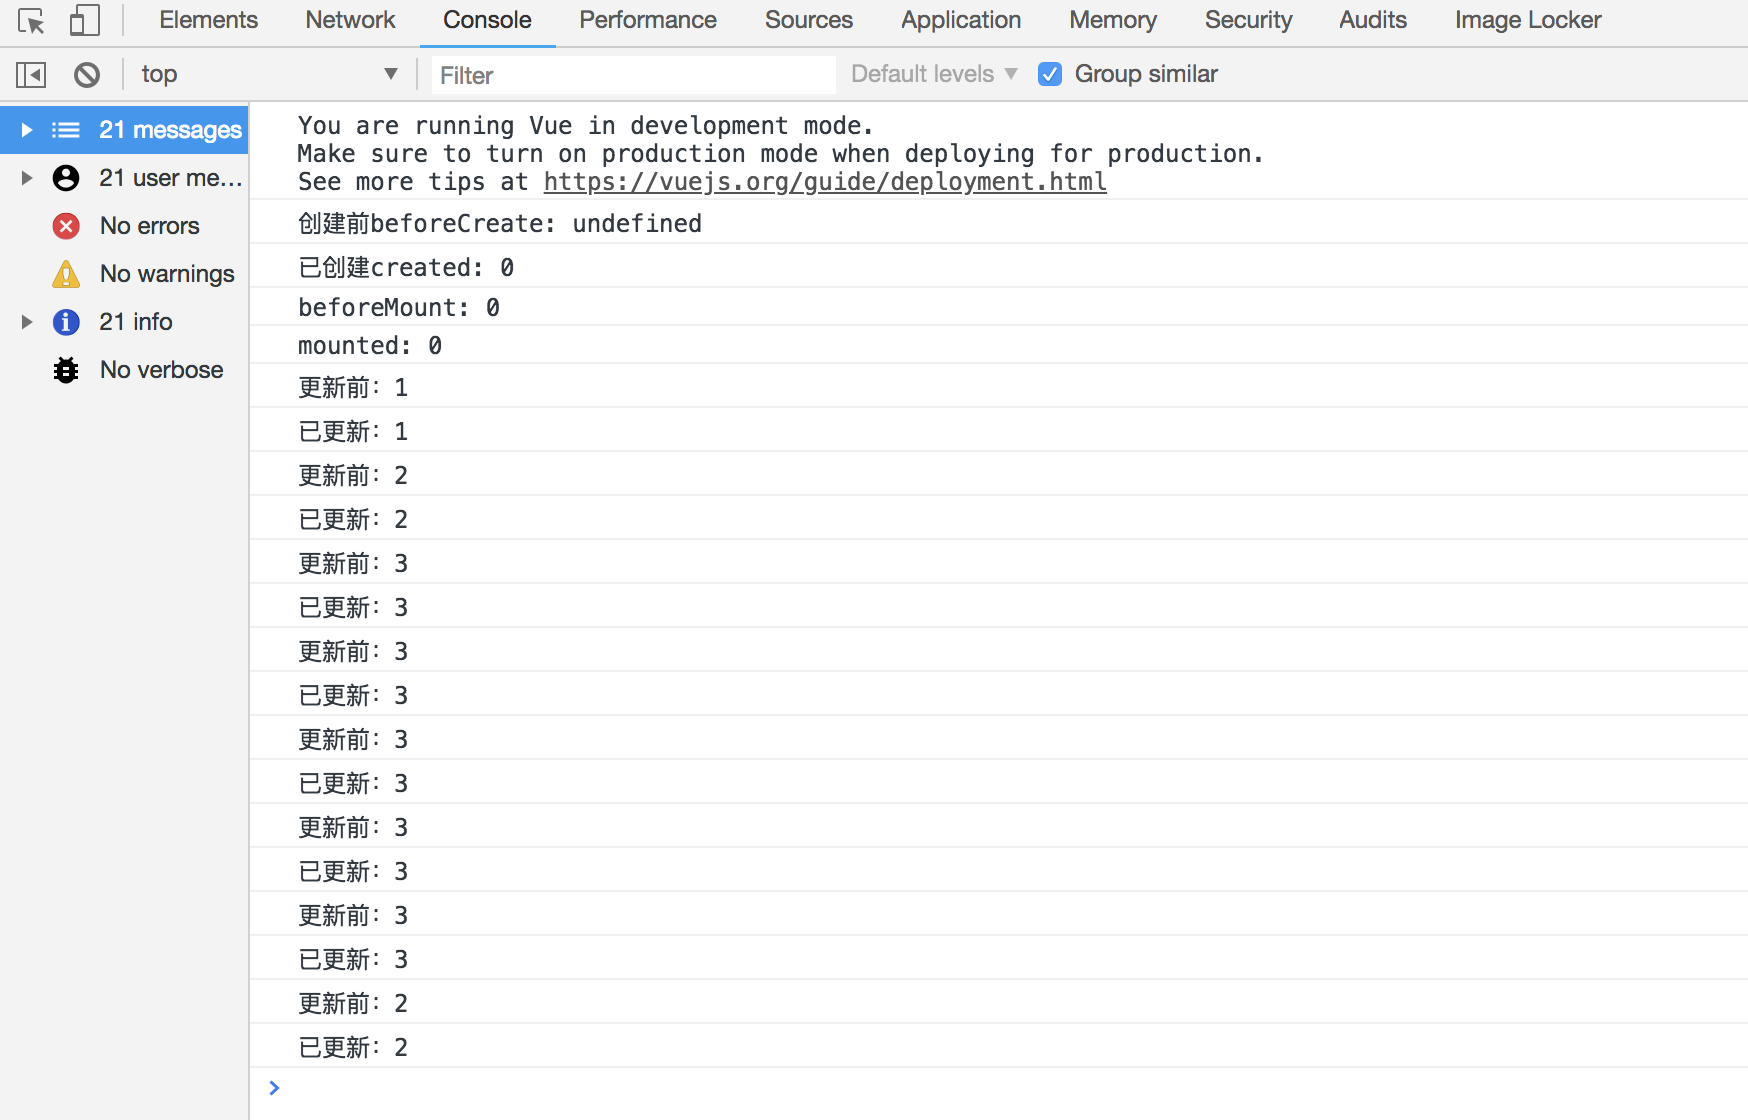Screen dimensions: 1748x1120
Task: Open the top context dropdown
Action: click(x=269, y=74)
